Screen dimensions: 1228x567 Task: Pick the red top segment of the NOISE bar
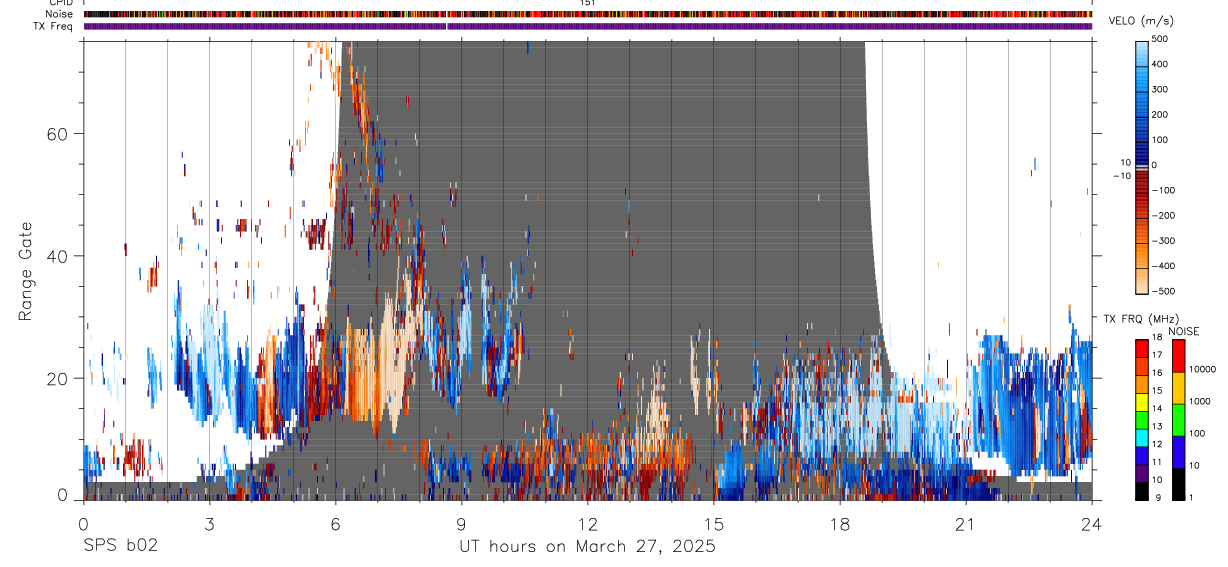(1178, 355)
